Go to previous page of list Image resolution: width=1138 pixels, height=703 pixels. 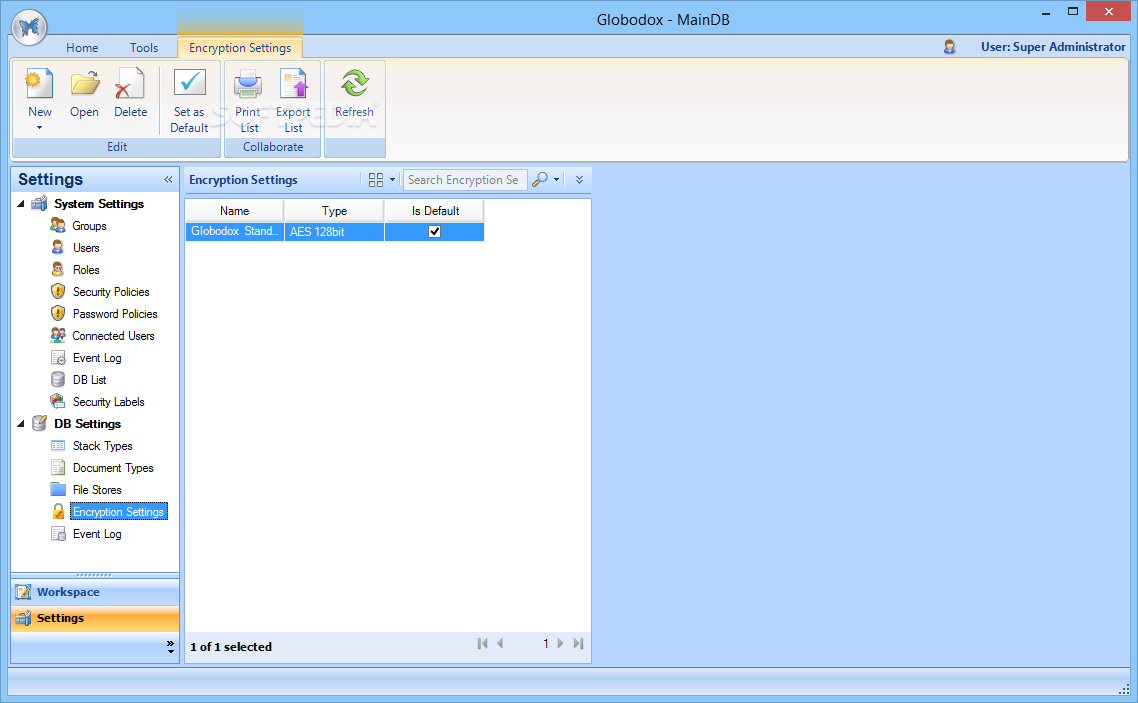pos(500,644)
